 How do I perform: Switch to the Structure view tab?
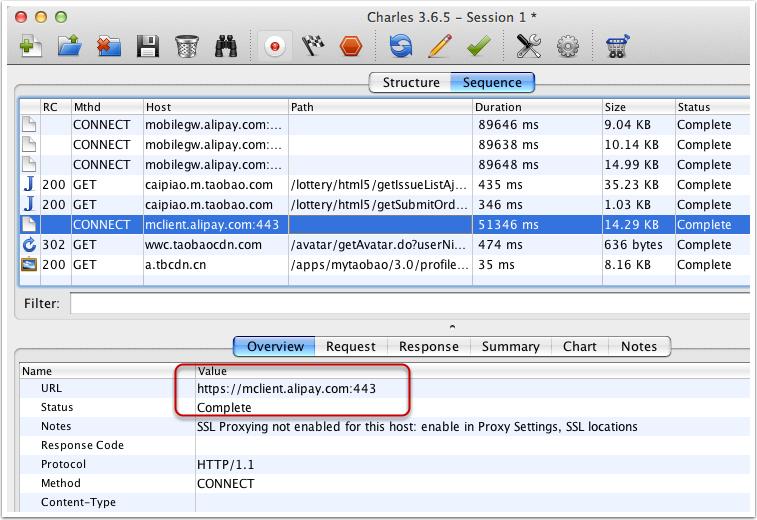(410, 83)
